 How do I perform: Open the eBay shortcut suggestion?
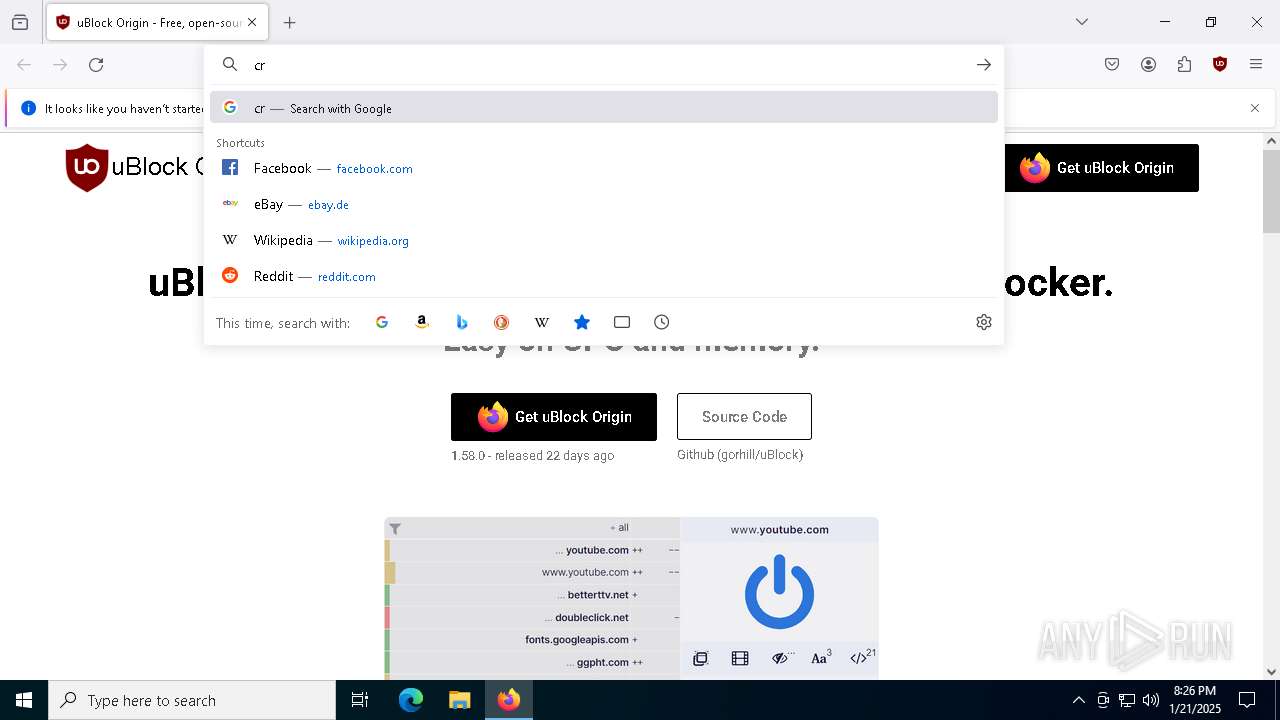(x=604, y=204)
